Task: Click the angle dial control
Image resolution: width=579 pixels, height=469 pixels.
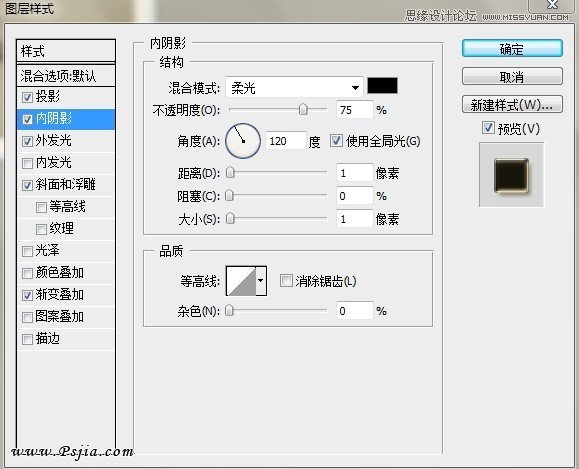Action: point(243,141)
